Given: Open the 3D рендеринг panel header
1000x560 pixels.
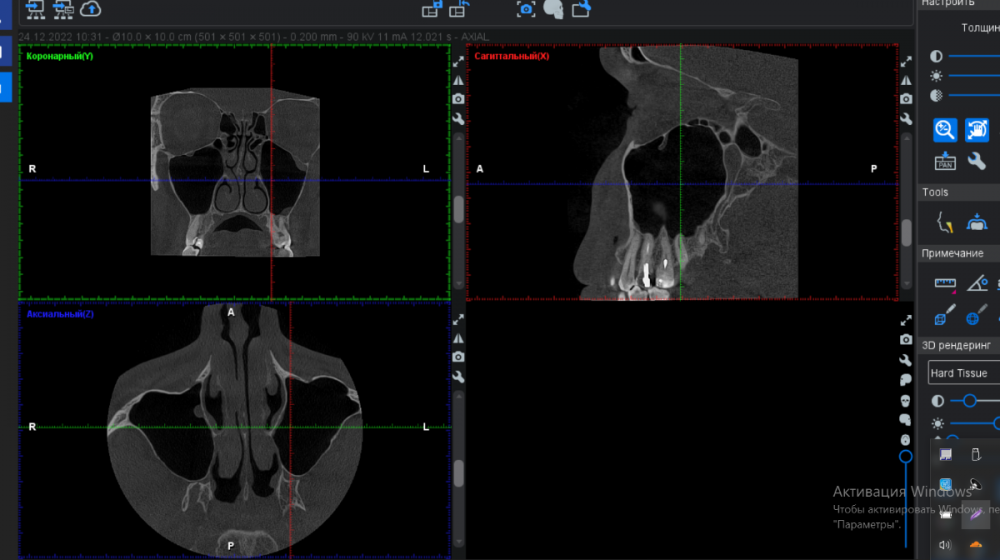Looking at the screenshot, I should click(x=958, y=345).
